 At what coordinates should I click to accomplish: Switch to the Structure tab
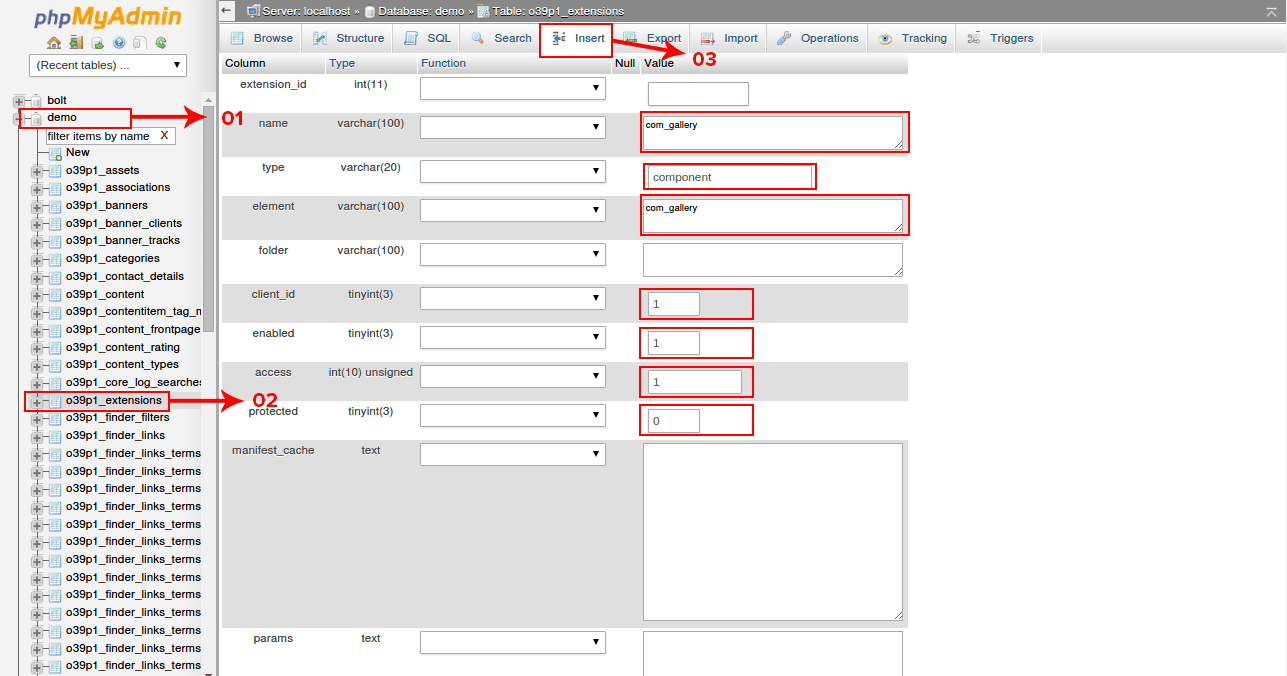point(347,38)
